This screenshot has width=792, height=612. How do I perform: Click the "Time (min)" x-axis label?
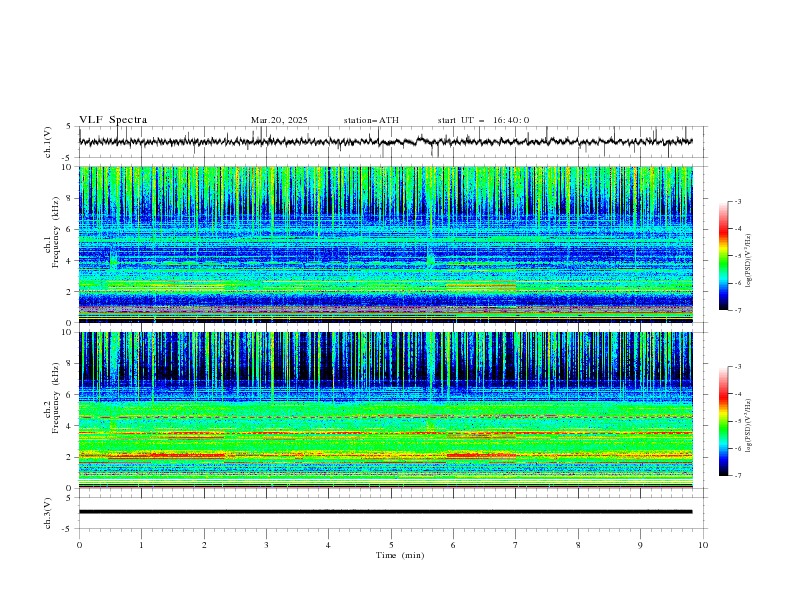click(400, 555)
